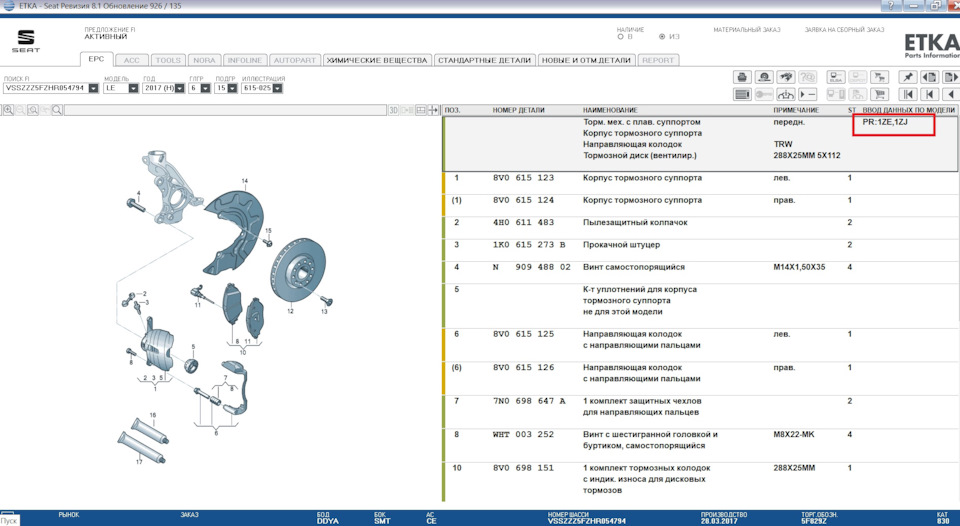Image resolution: width=960 pixels, height=526 pixels.
Task: Switch to the NORA tab
Action: (x=204, y=60)
